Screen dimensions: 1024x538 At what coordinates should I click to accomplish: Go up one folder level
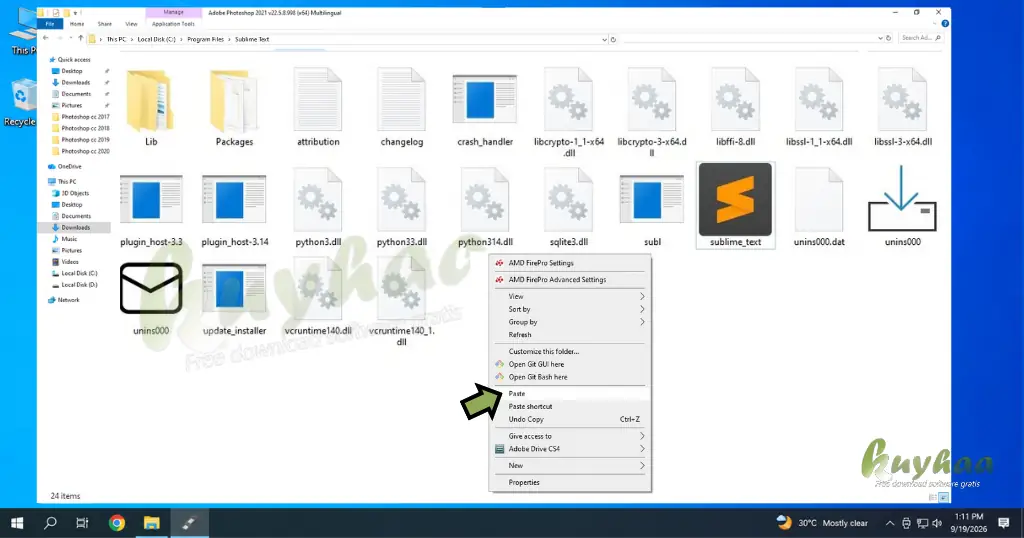pos(81,39)
